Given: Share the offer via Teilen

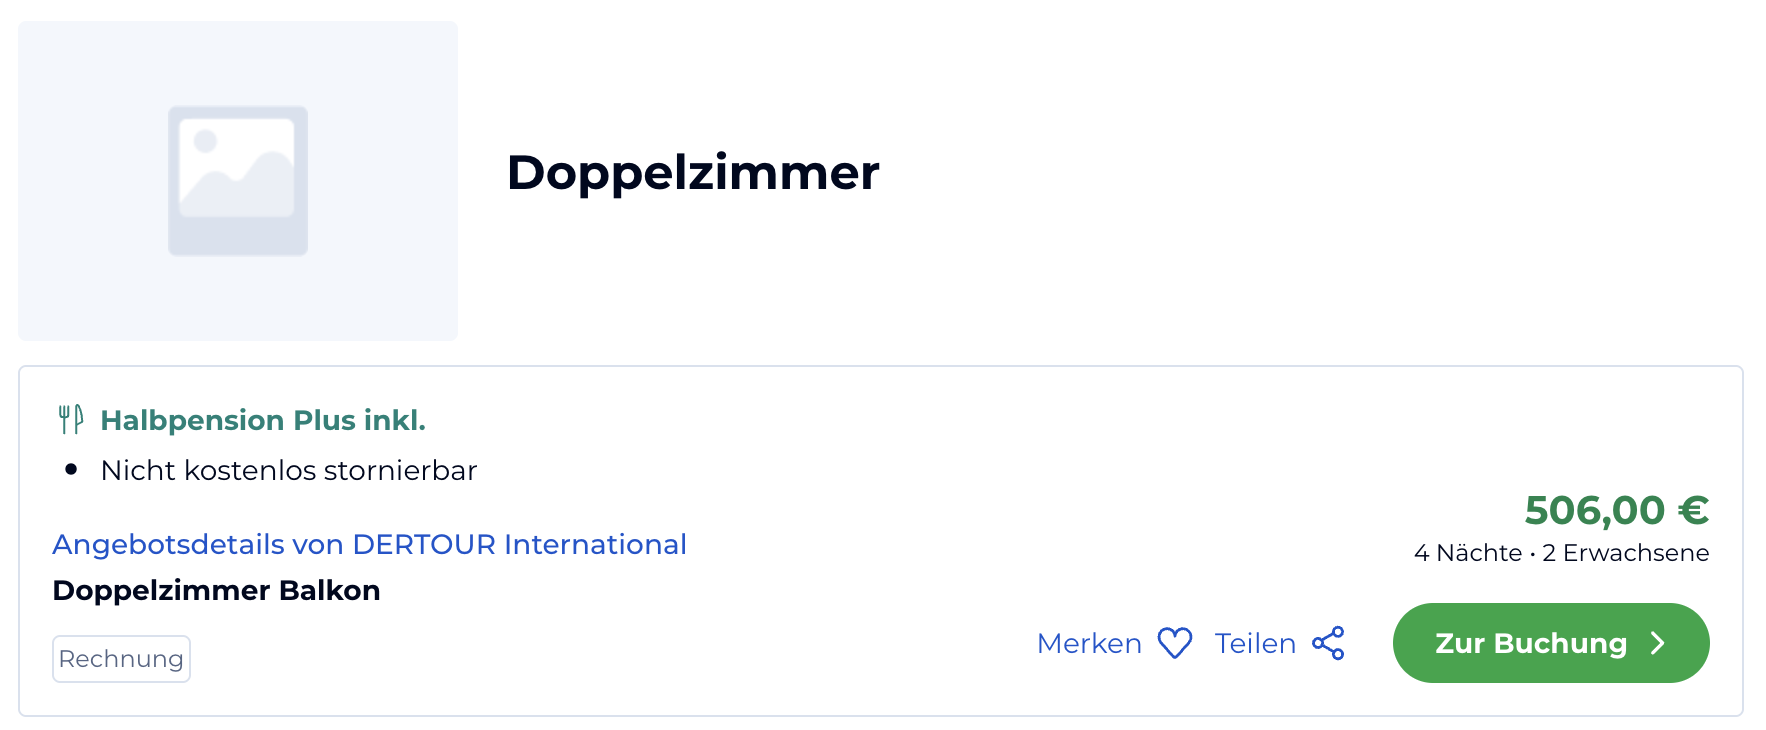Looking at the screenshot, I should (x=1280, y=643).
